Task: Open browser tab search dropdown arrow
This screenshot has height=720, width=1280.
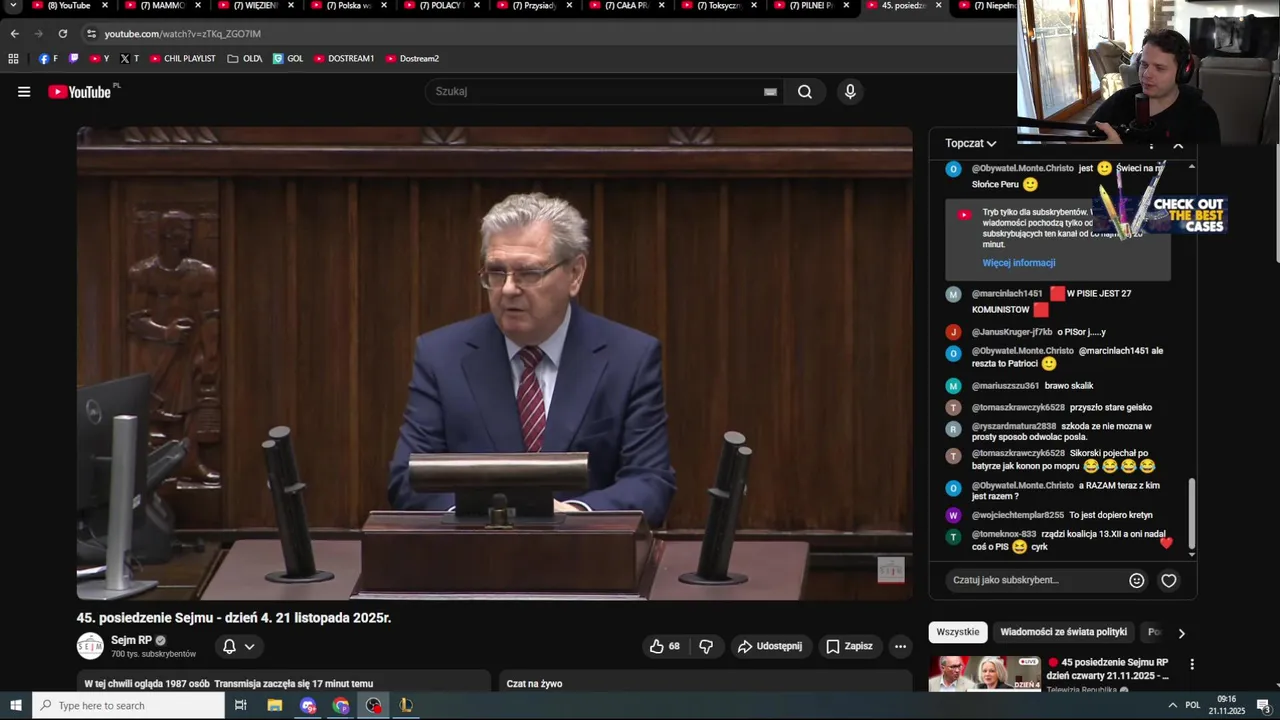Action: (x=13, y=6)
